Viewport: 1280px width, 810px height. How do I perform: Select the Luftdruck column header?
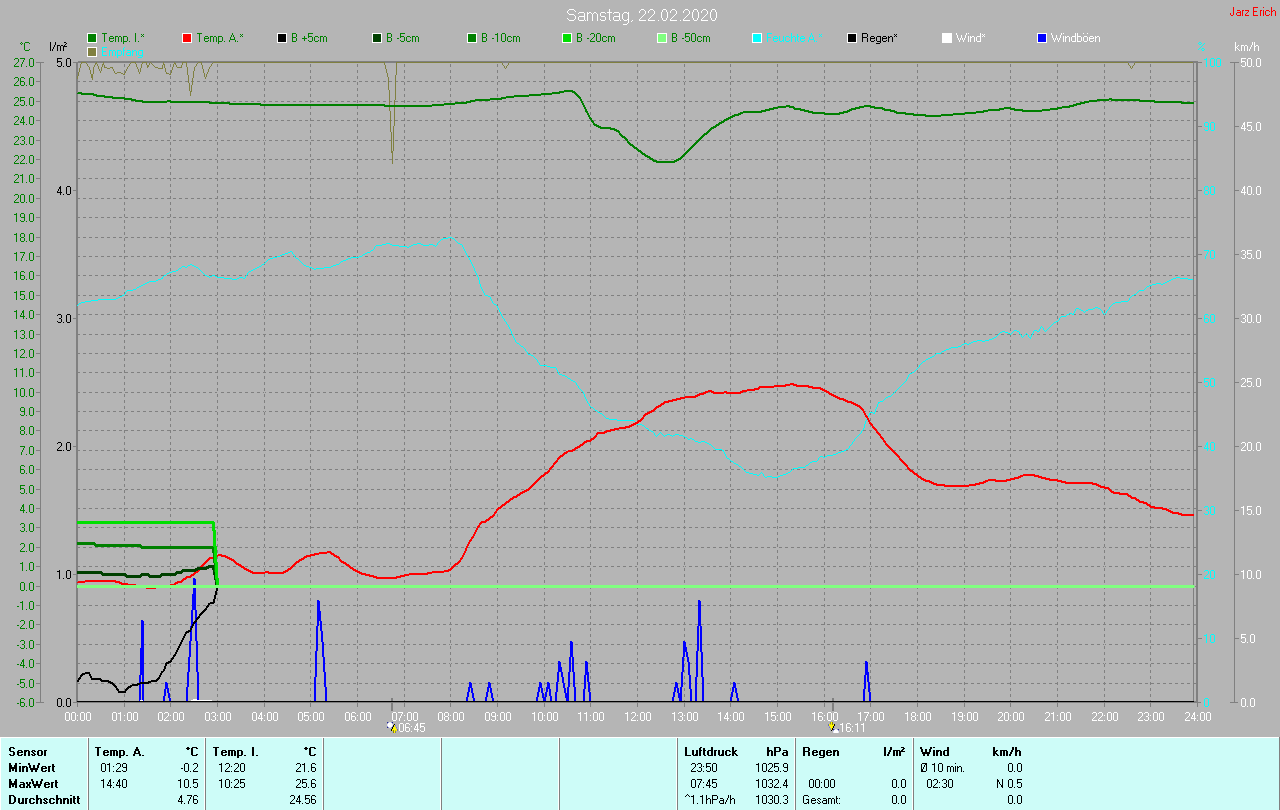[x=709, y=751]
